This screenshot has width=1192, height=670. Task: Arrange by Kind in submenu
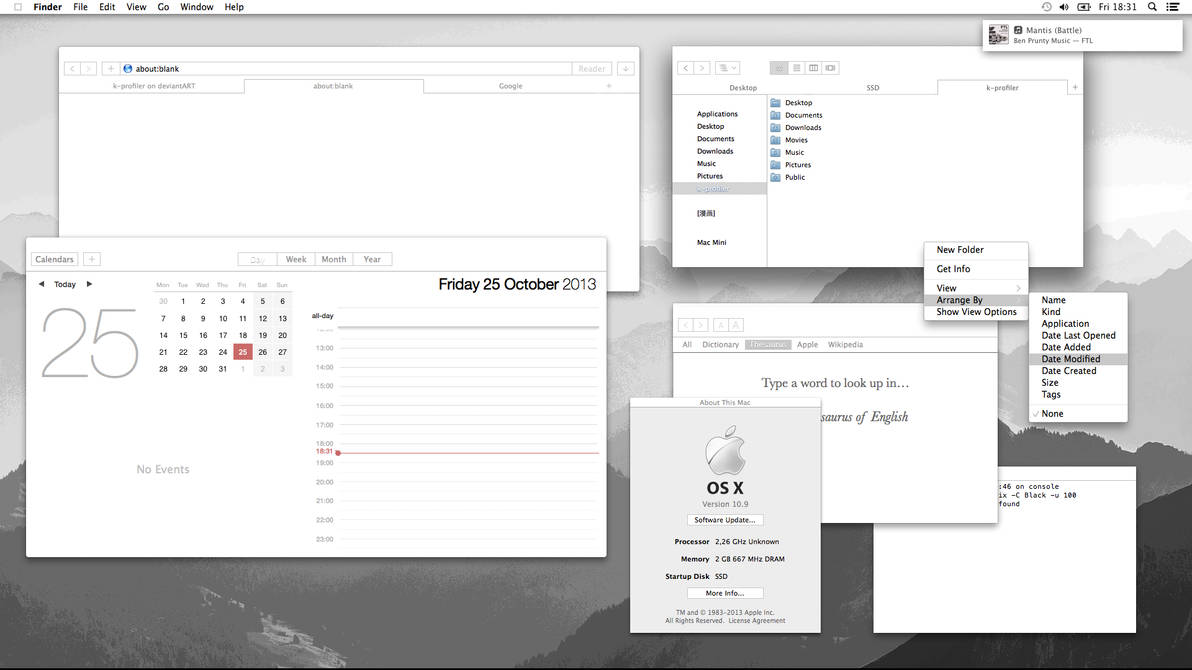(1079, 312)
